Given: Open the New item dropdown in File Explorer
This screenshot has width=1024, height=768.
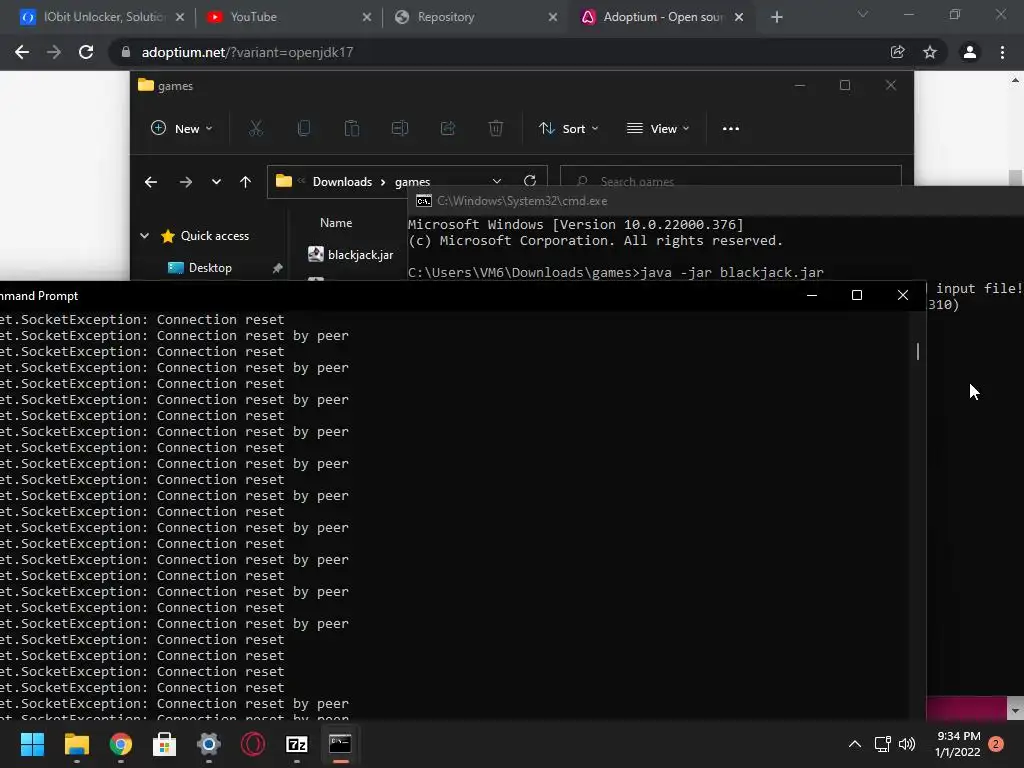Looking at the screenshot, I should 182,129.
